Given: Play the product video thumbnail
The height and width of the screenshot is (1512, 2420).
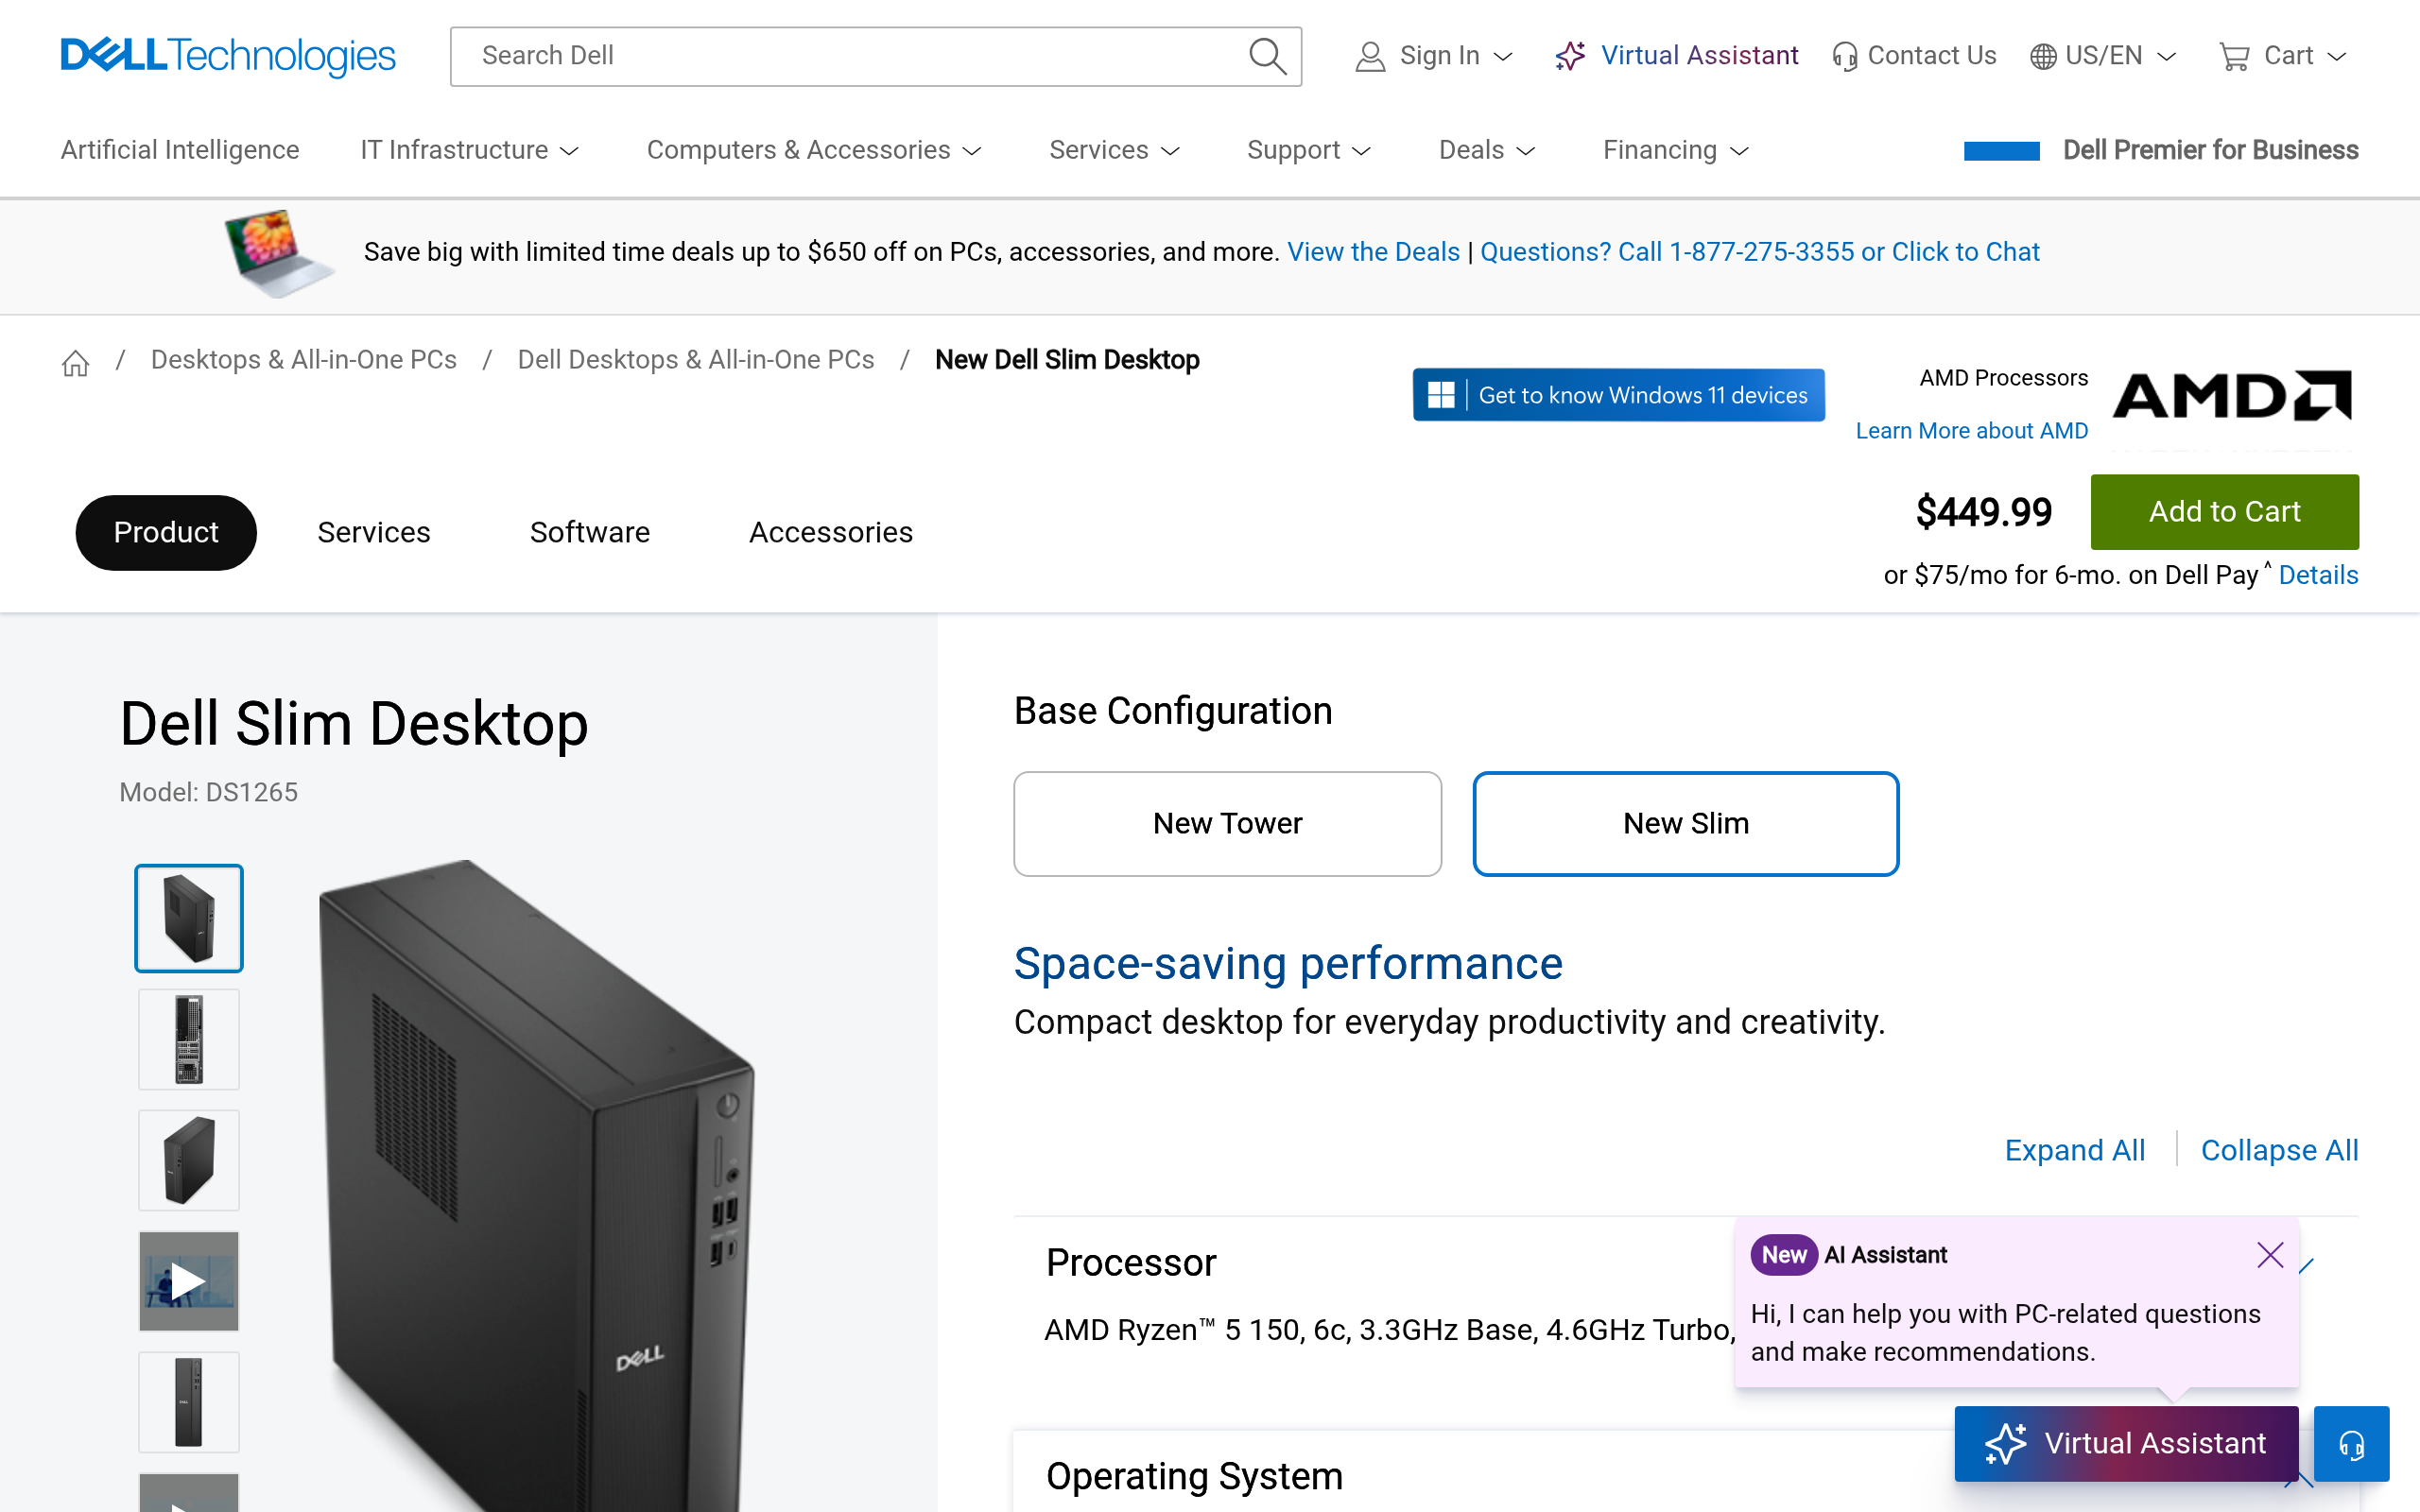Looking at the screenshot, I should [188, 1281].
